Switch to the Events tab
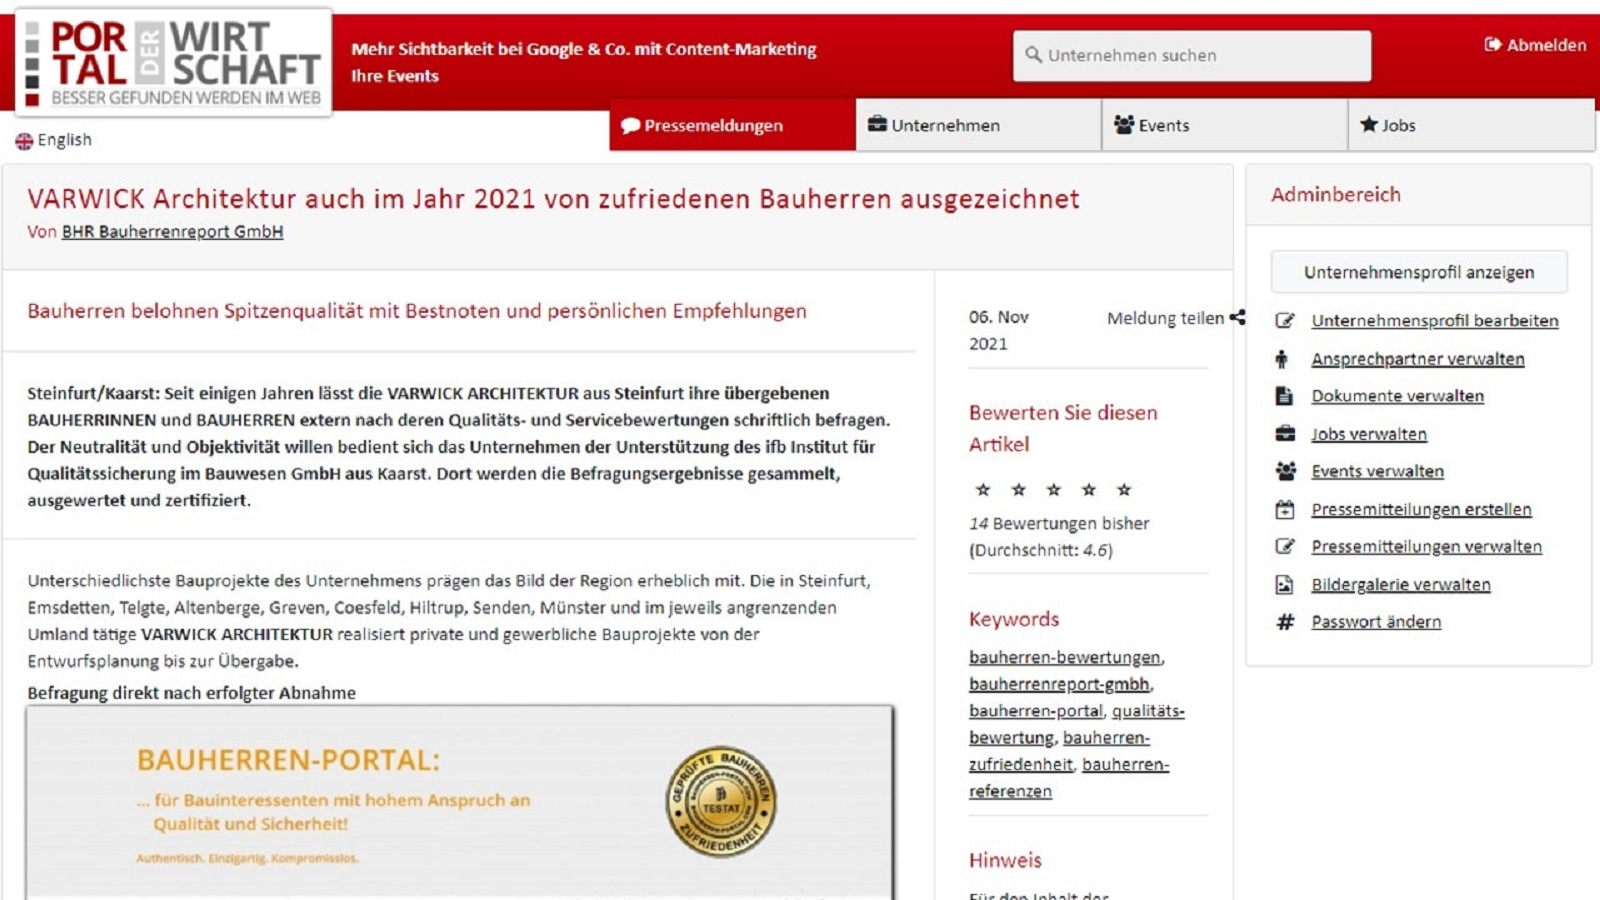 [x=1224, y=125]
